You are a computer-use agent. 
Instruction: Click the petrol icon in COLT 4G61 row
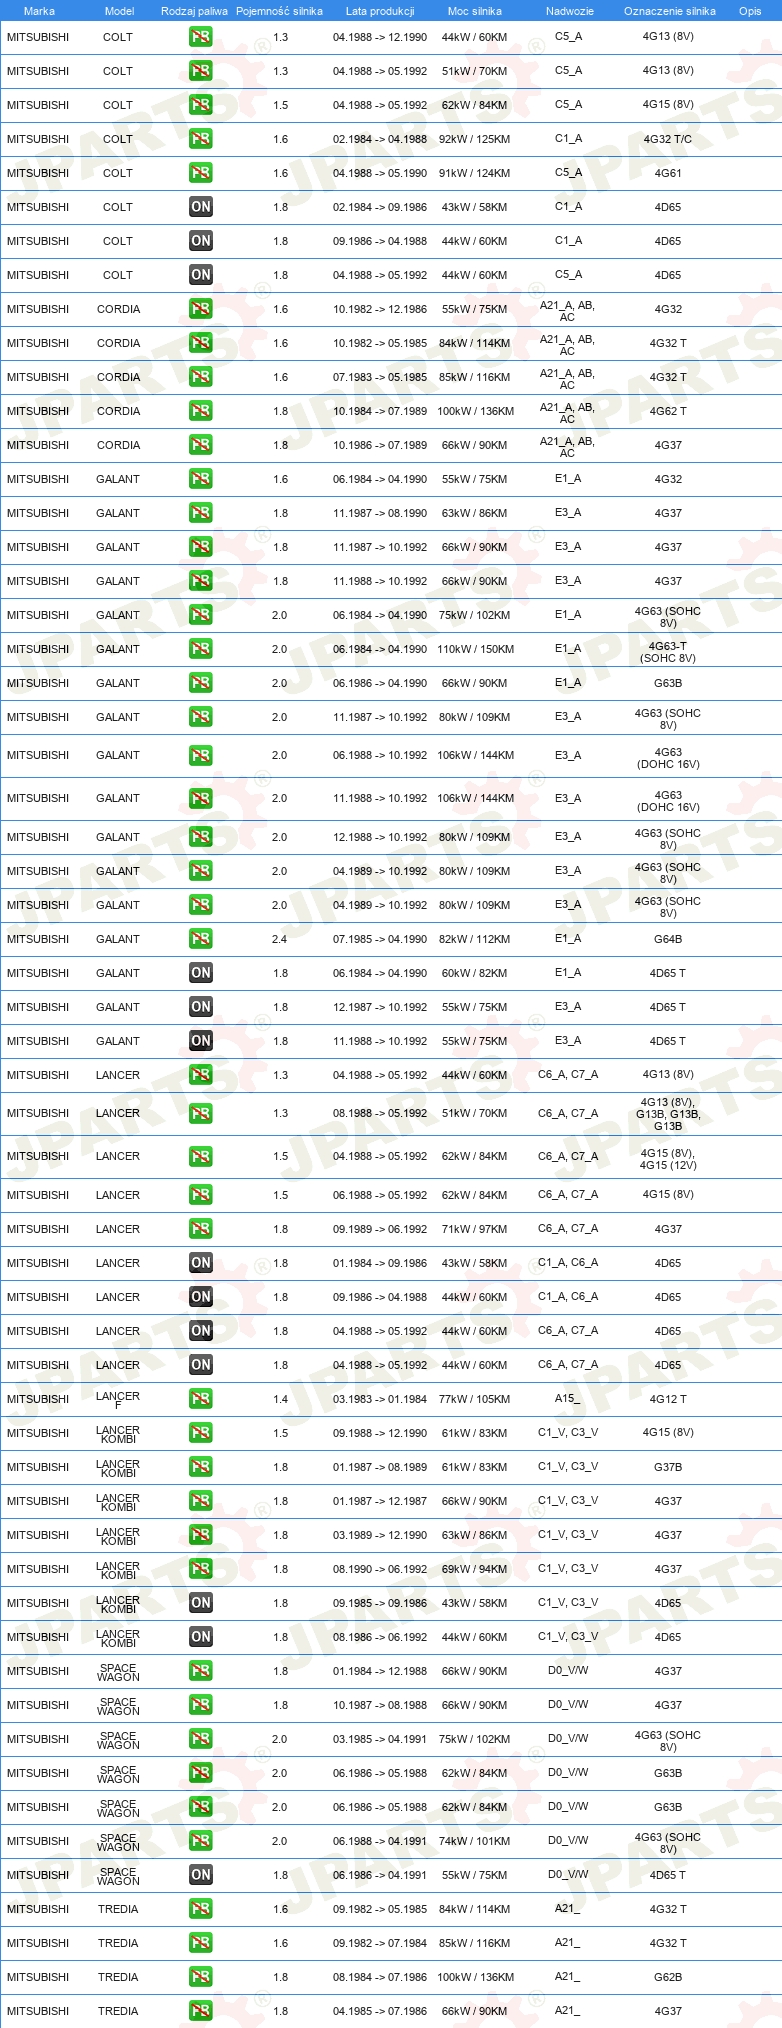201,173
